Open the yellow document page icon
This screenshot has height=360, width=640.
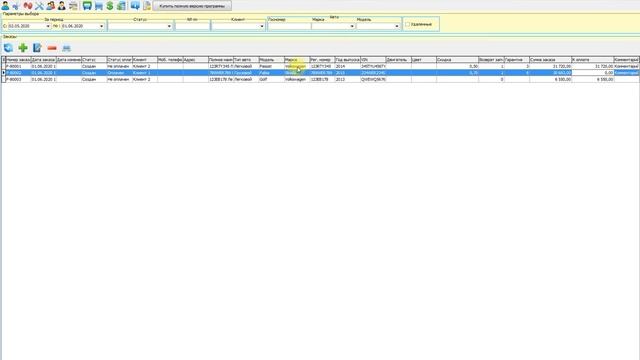click(147, 6)
